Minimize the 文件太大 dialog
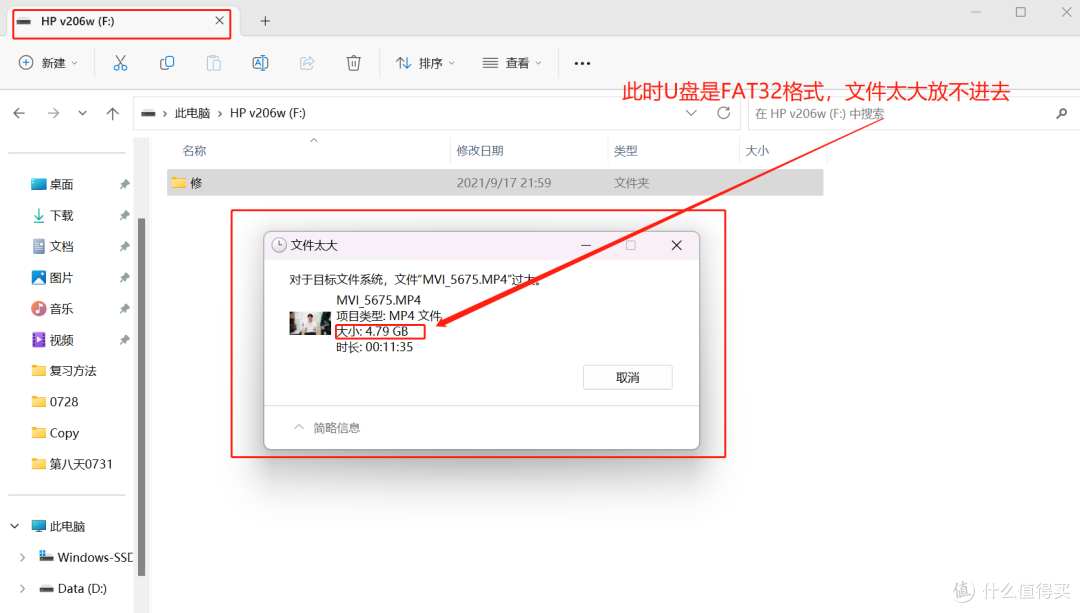This screenshot has height=613, width=1080. tap(585, 245)
